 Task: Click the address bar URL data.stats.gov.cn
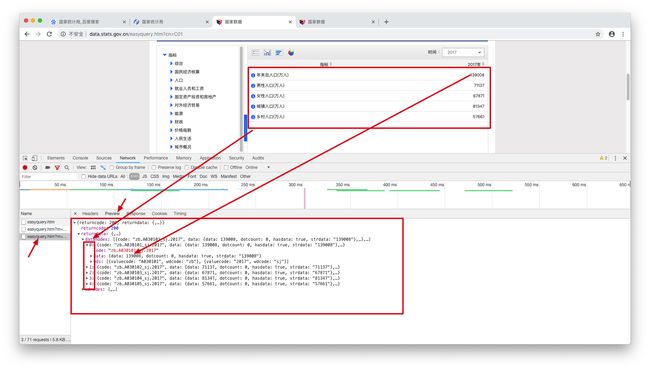coord(136,34)
